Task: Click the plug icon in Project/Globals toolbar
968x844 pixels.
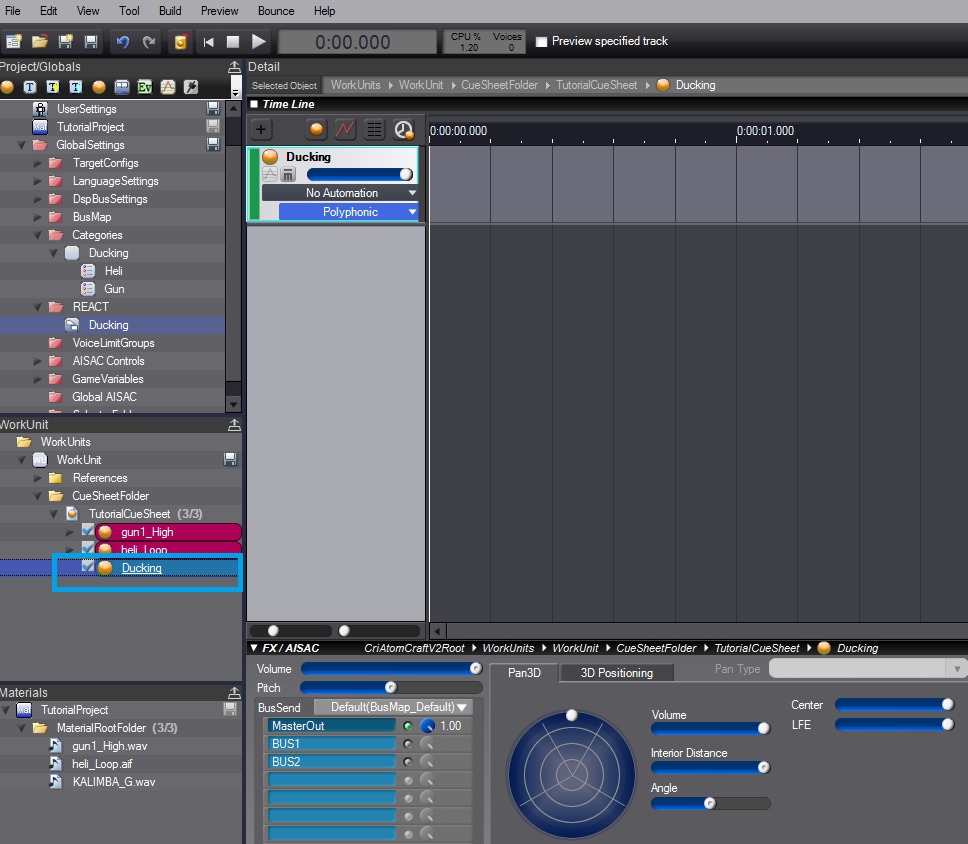Action: (190, 87)
